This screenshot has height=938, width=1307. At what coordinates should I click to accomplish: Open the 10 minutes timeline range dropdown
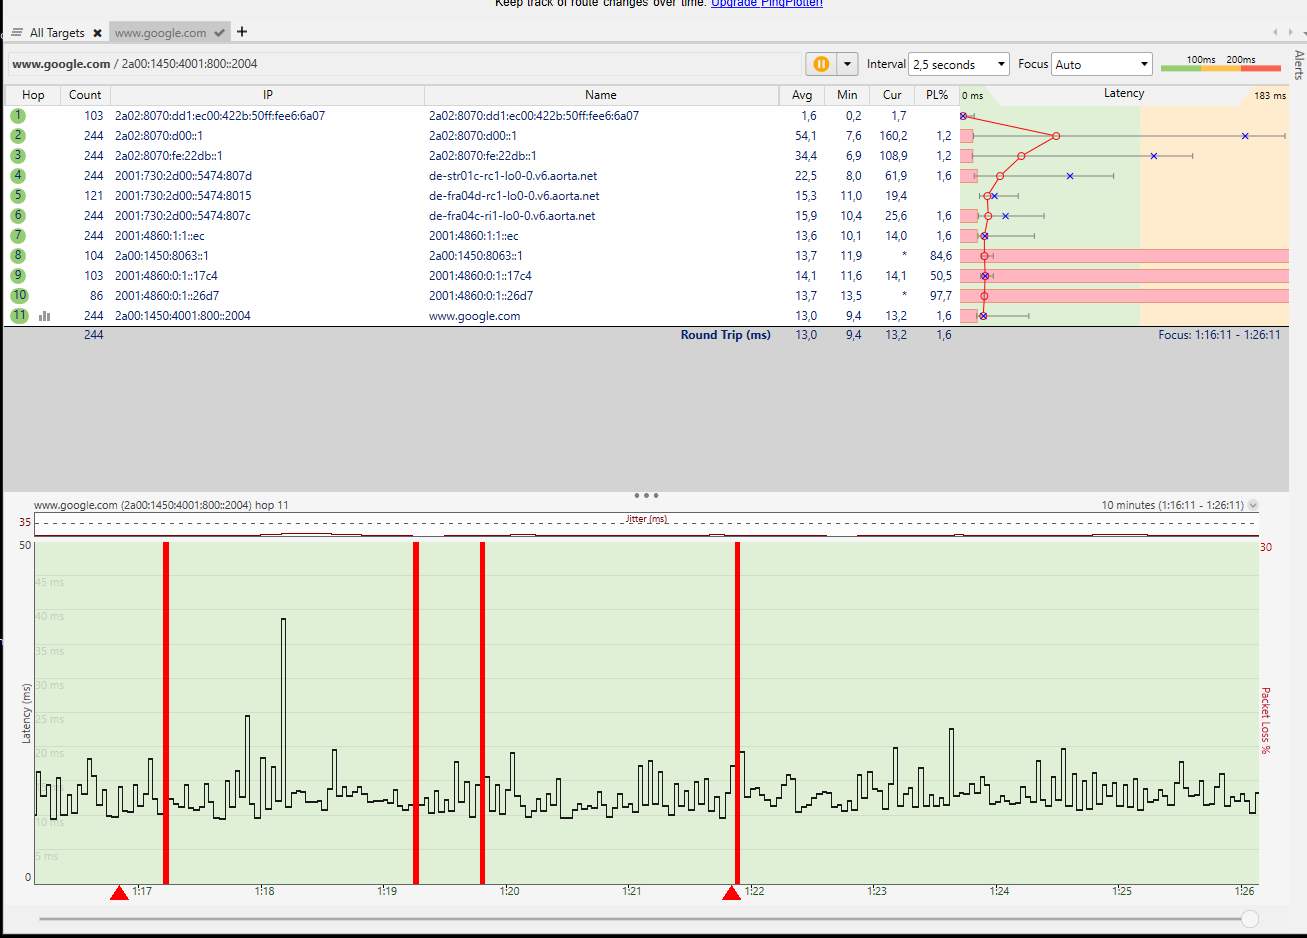[x=1253, y=506]
